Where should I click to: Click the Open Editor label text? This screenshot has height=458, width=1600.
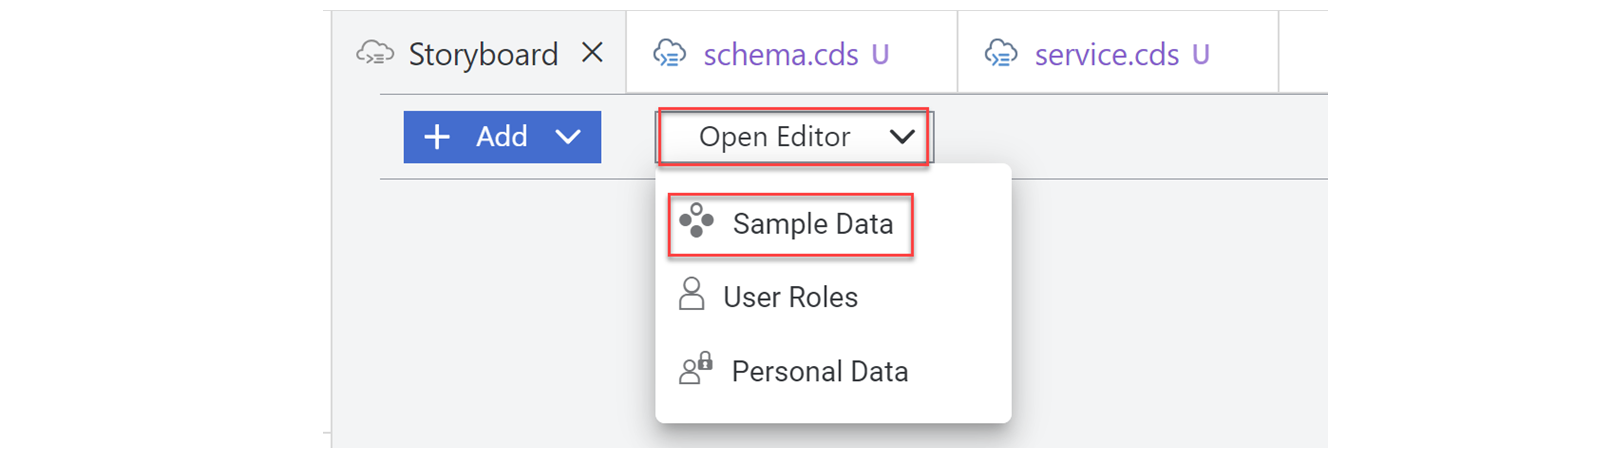pyautogui.click(x=775, y=137)
